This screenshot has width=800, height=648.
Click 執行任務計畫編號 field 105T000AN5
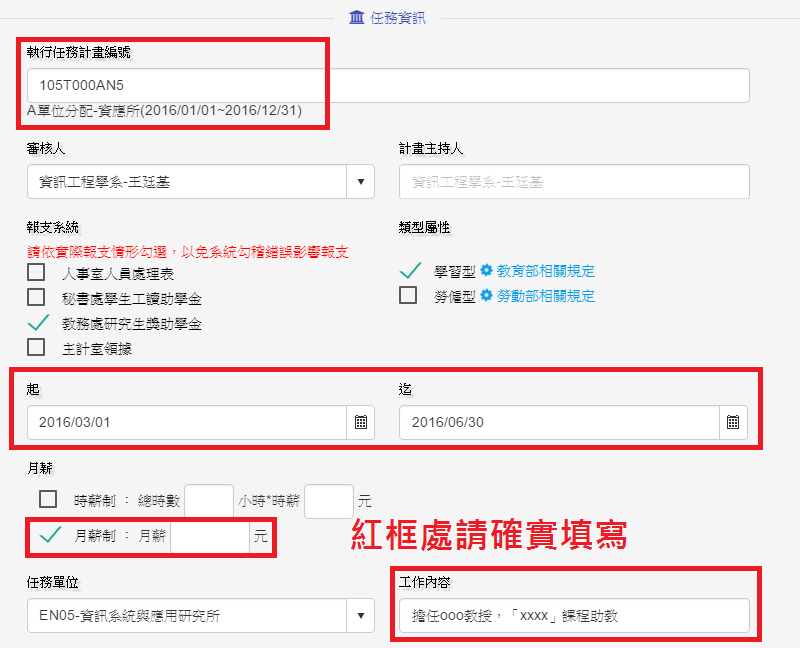(x=388, y=85)
